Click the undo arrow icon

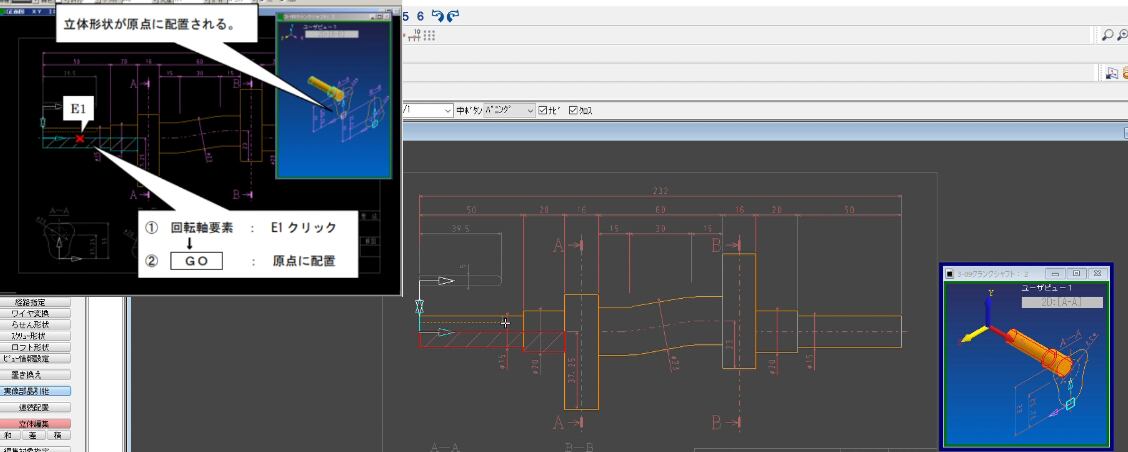[438, 16]
